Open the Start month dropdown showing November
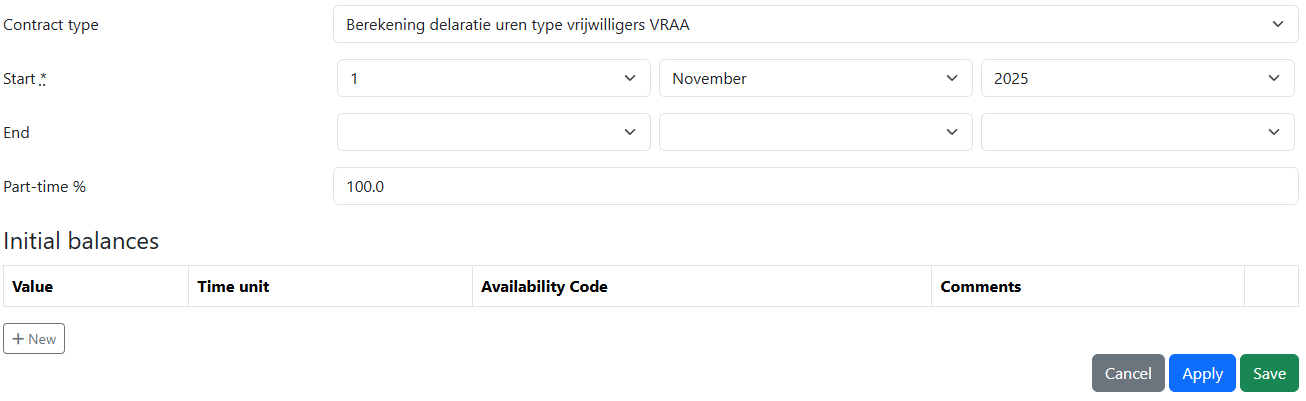This screenshot has width=1306, height=401. coord(815,78)
